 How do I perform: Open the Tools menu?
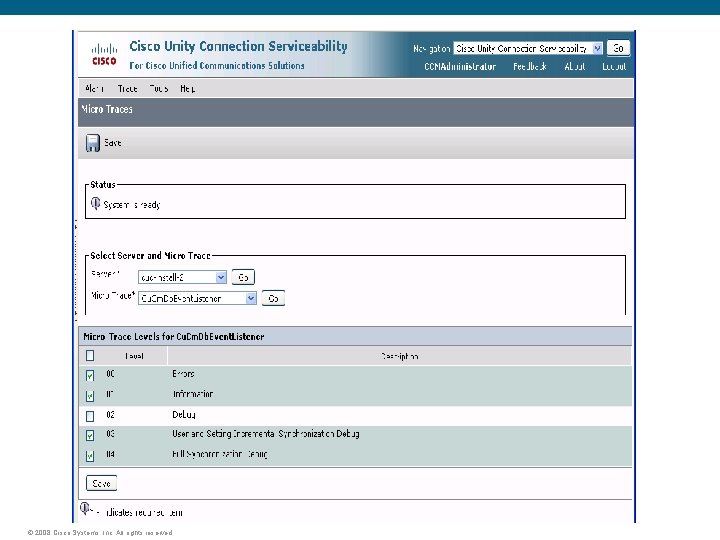(x=159, y=89)
